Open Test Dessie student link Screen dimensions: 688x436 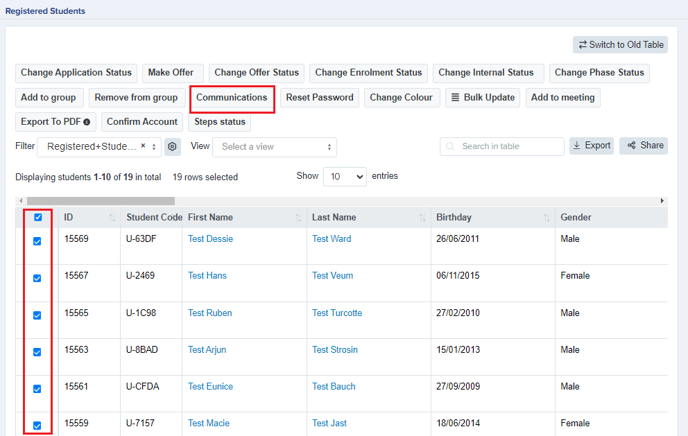[210, 239]
